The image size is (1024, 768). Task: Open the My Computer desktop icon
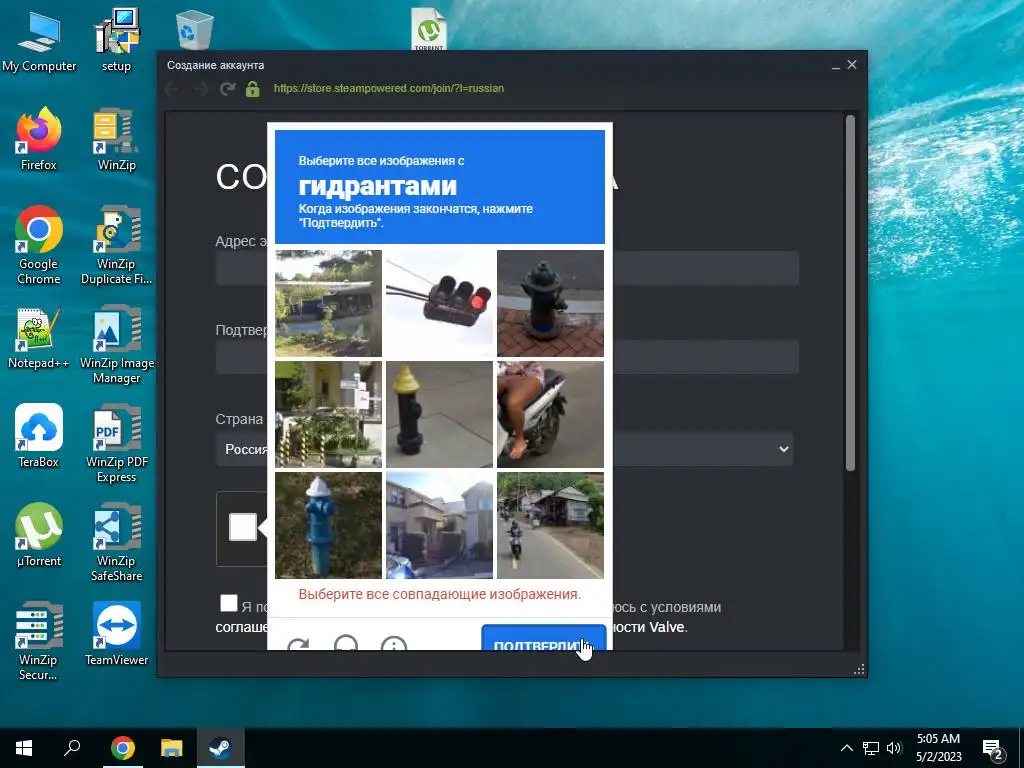point(39,40)
